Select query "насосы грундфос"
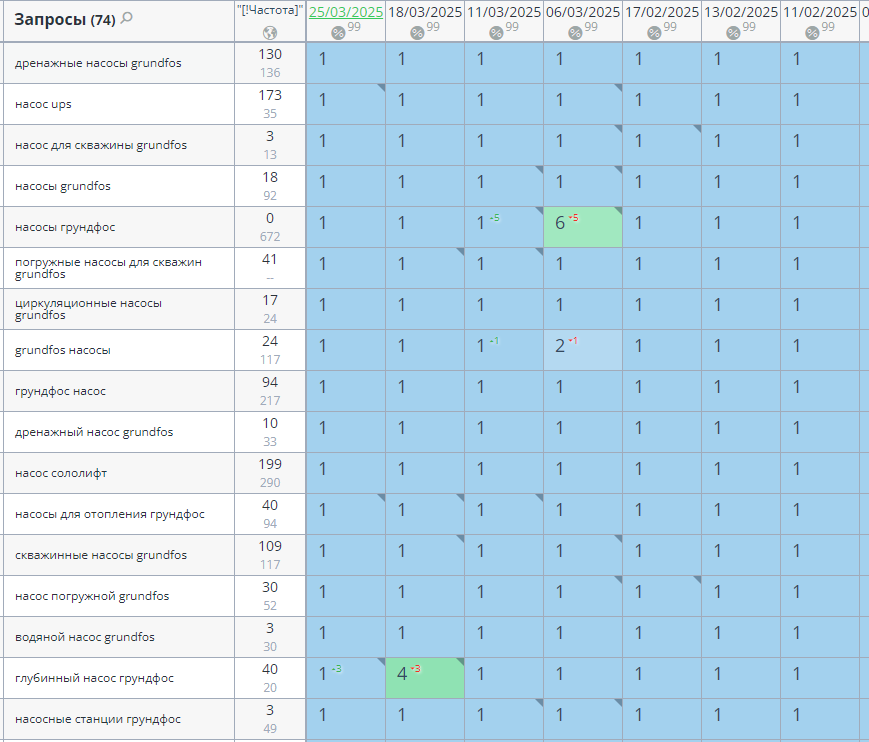Viewport: 869px width, 742px height. click(x=65, y=227)
